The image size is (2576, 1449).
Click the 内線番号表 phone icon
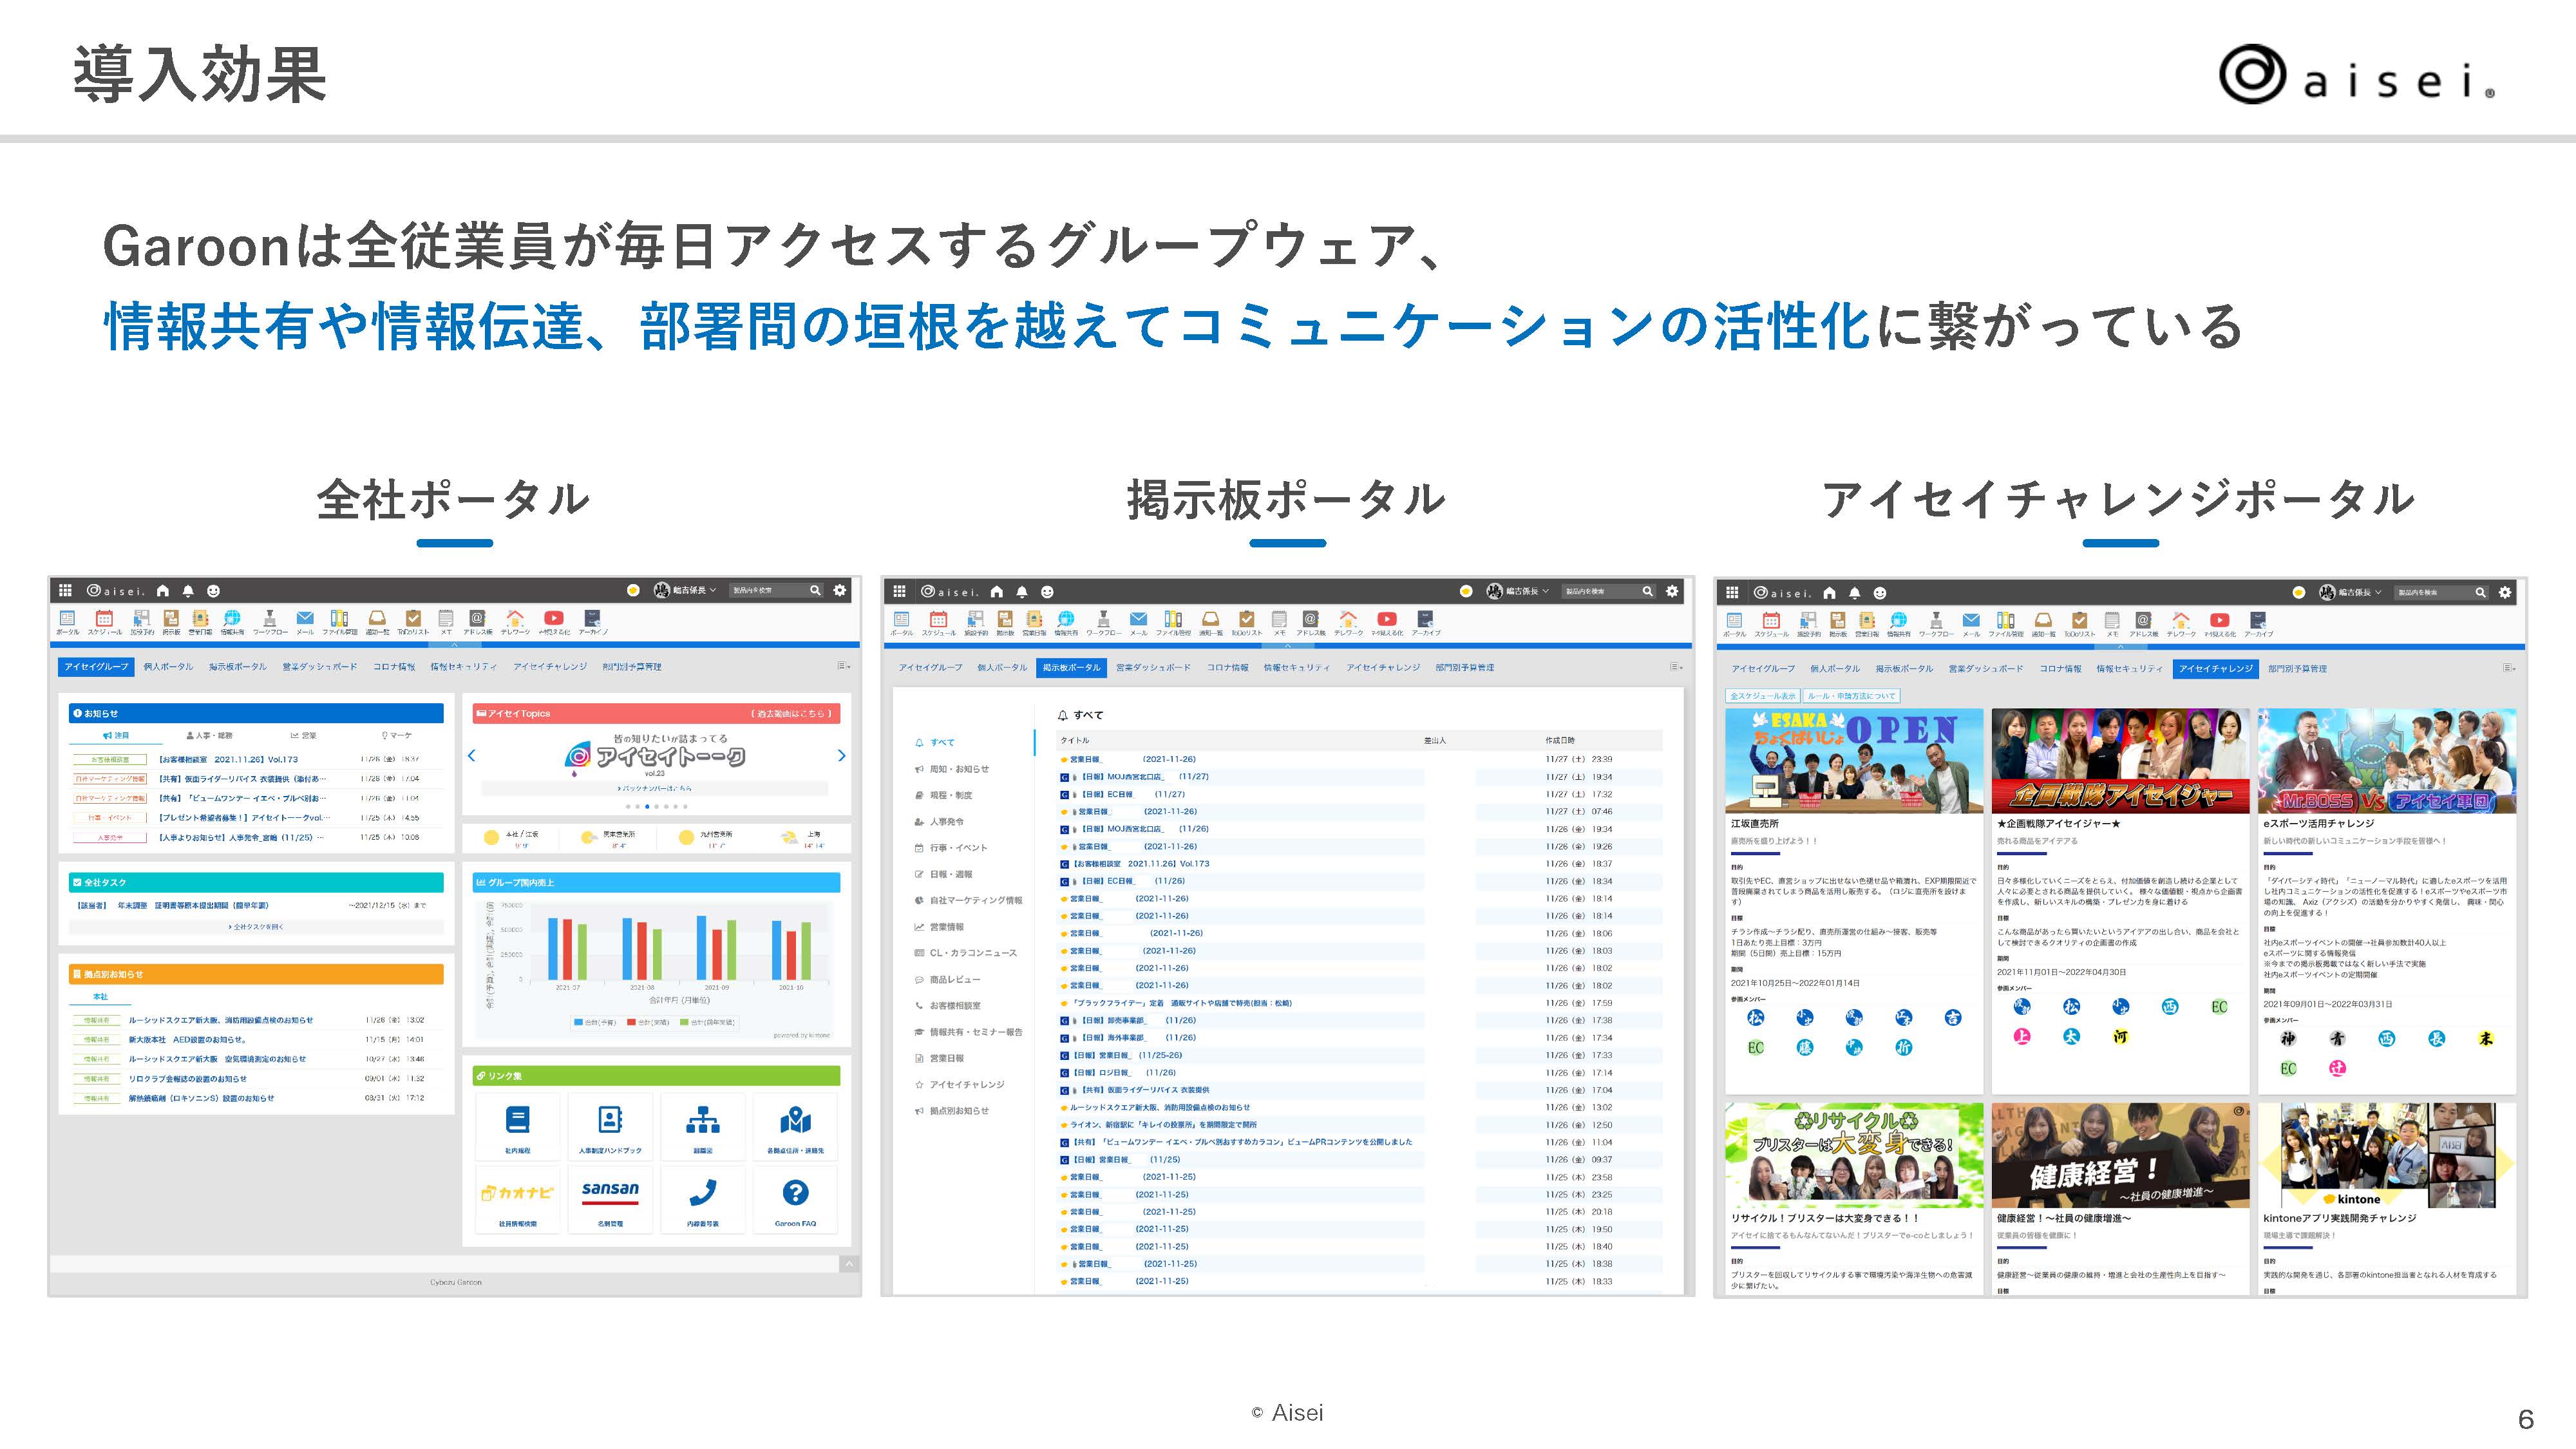coord(702,1192)
